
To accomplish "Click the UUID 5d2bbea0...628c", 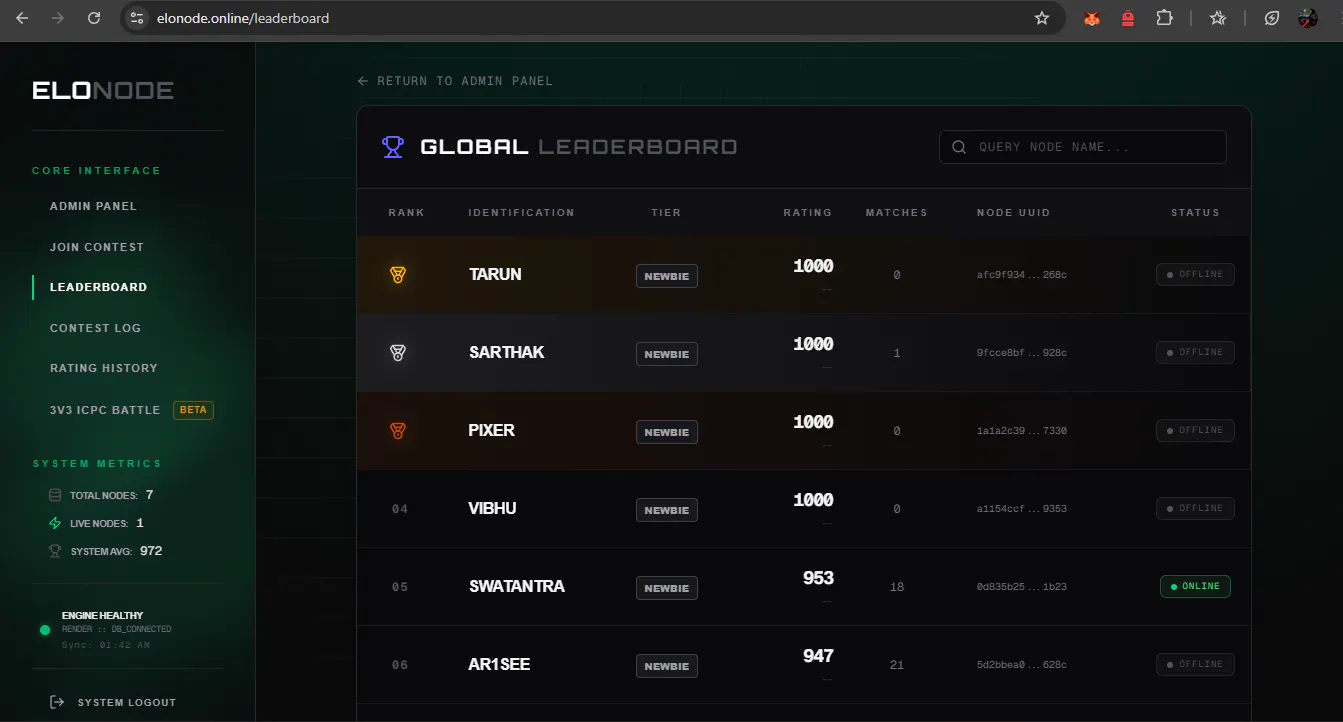I will tap(1022, 664).
